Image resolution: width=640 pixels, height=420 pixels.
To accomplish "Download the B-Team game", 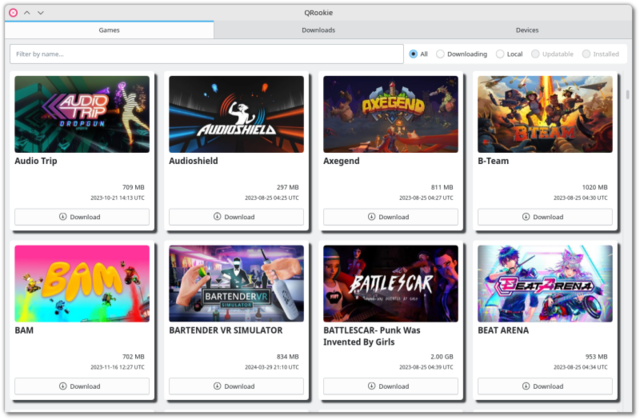I will click(545, 217).
